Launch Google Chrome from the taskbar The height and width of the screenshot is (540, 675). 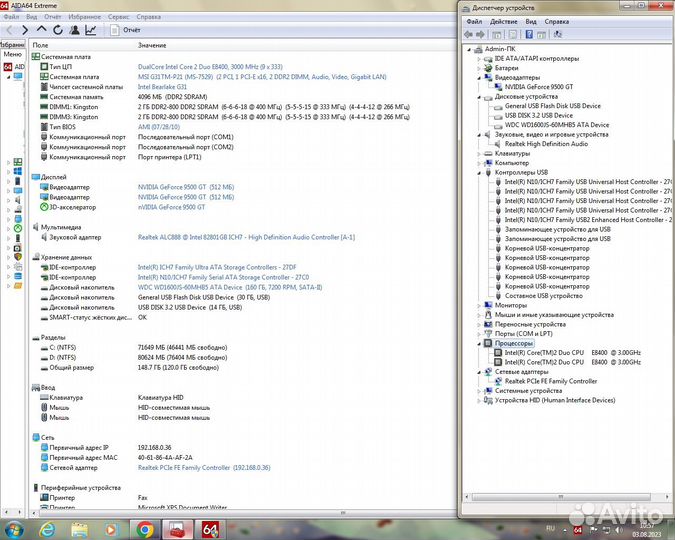pyautogui.click(x=145, y=529)
